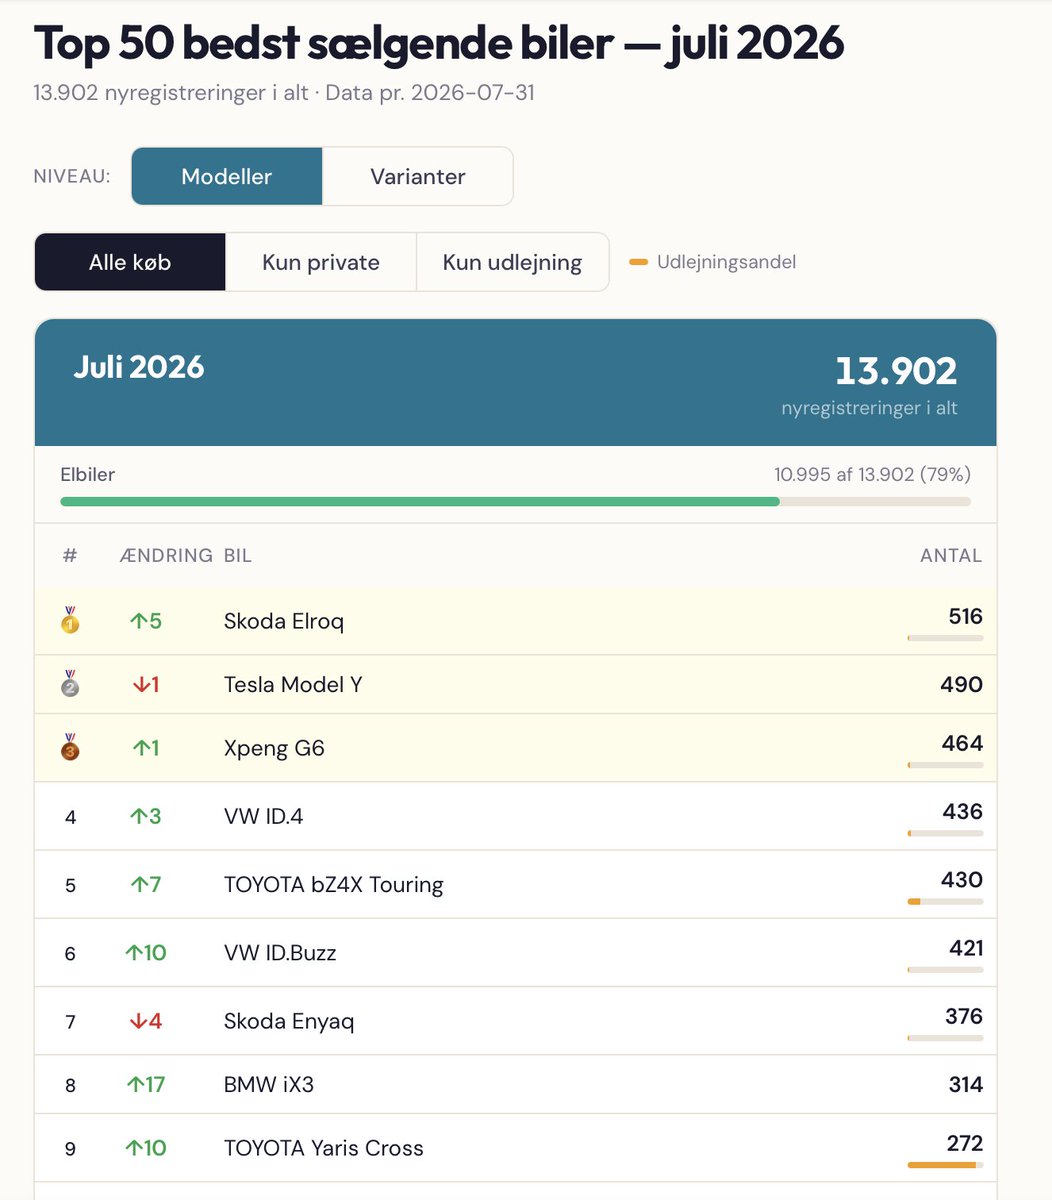This screenshot has height=1200, width=1052.
Task: Click the up 5 change indicator for Skoda Elroq
Action: 146,621
